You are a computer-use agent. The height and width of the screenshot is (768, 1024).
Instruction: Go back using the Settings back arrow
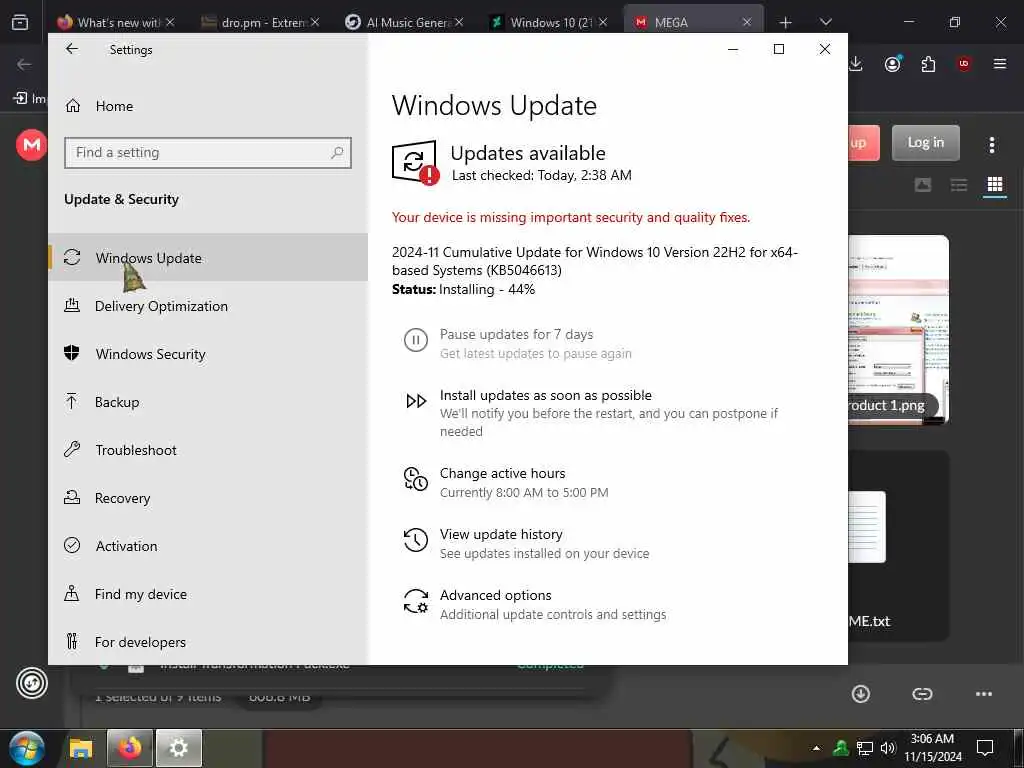coord(72,49)
